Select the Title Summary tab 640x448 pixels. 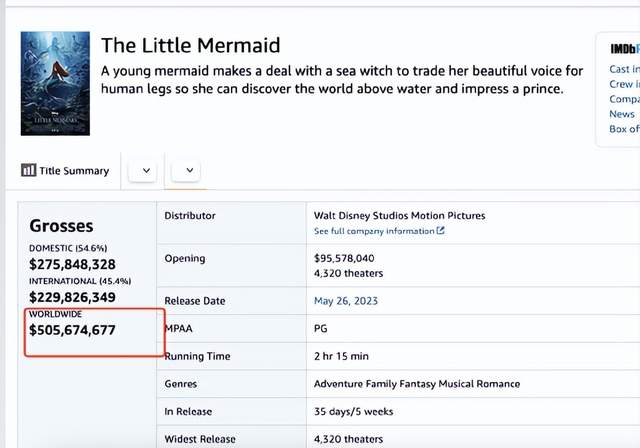coord(65,171)
